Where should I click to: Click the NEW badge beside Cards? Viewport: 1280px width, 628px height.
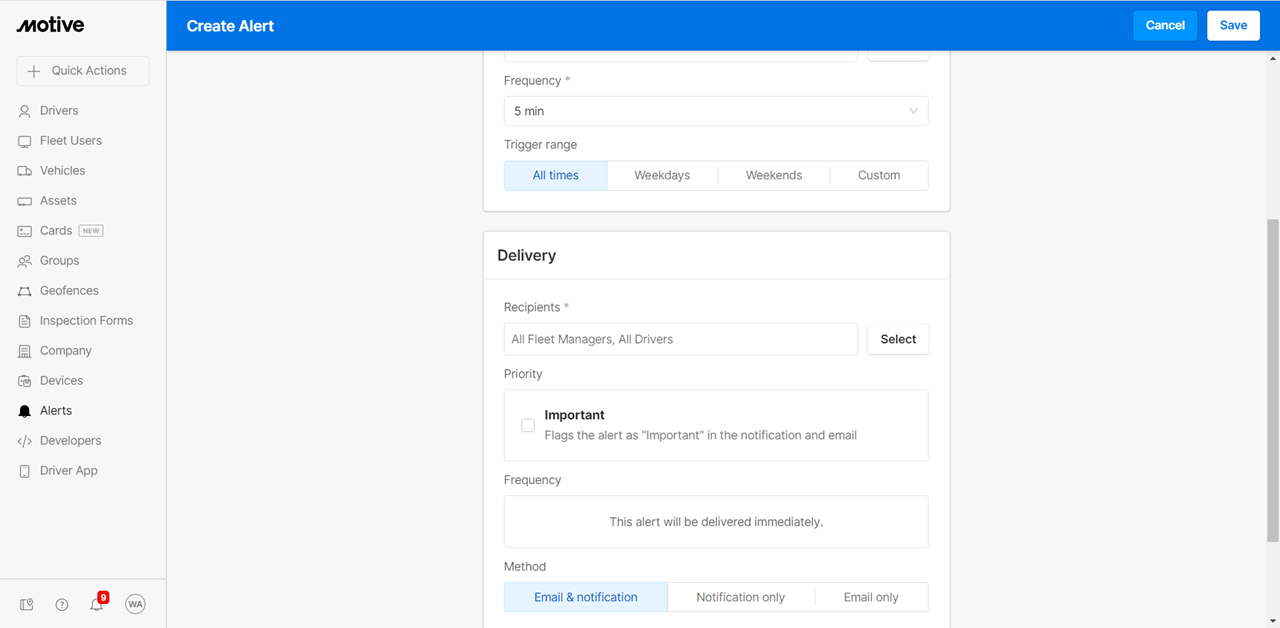click(91, 231)
